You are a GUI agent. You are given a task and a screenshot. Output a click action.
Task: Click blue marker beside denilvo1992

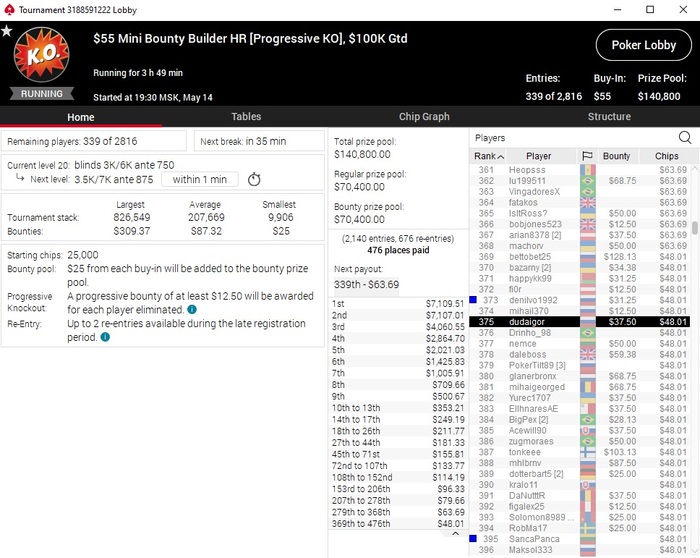(473, 300)
